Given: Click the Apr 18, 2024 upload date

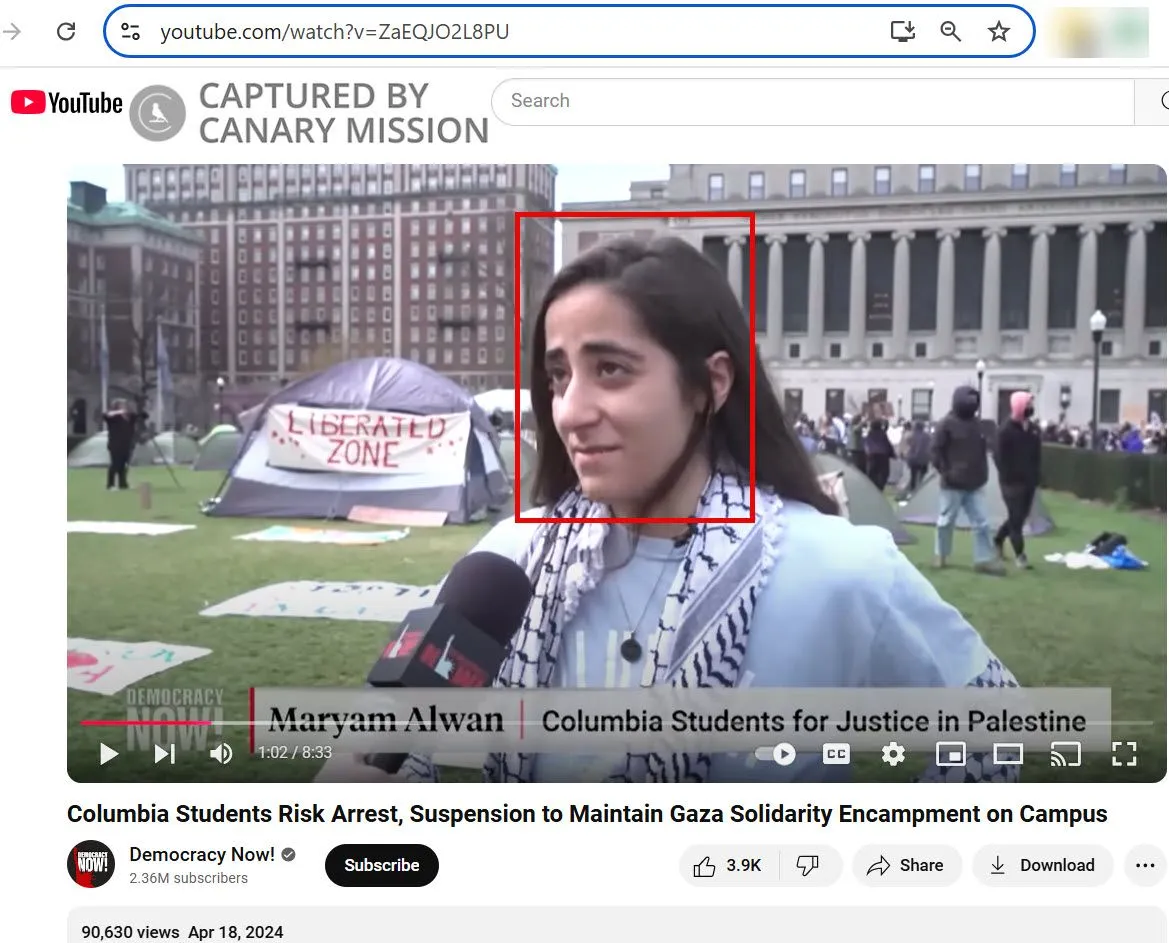Looking at the screenshot, I should [x=236, y=932].
